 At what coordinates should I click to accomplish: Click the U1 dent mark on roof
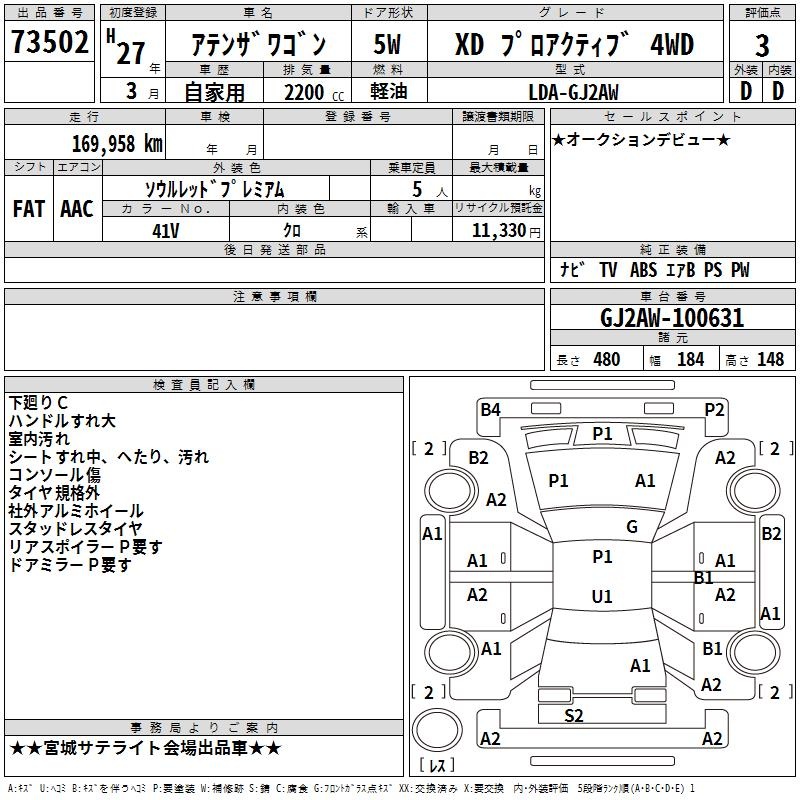(x=602, y=596)
